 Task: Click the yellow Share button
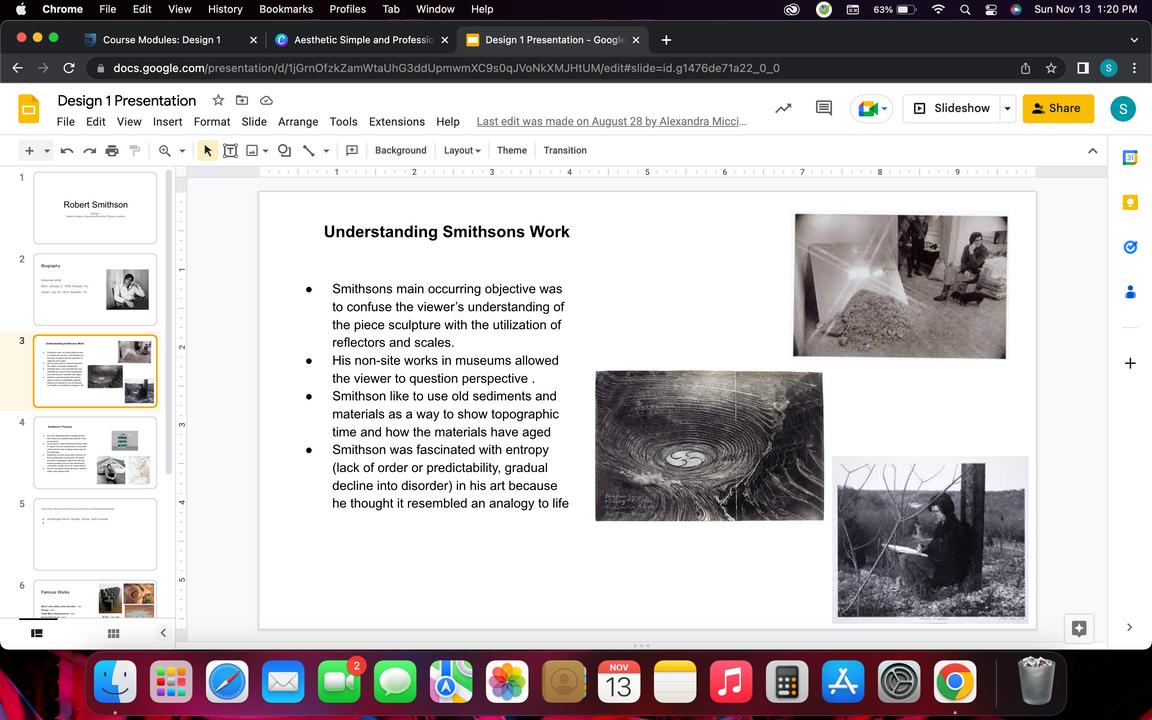(1057, 108)
